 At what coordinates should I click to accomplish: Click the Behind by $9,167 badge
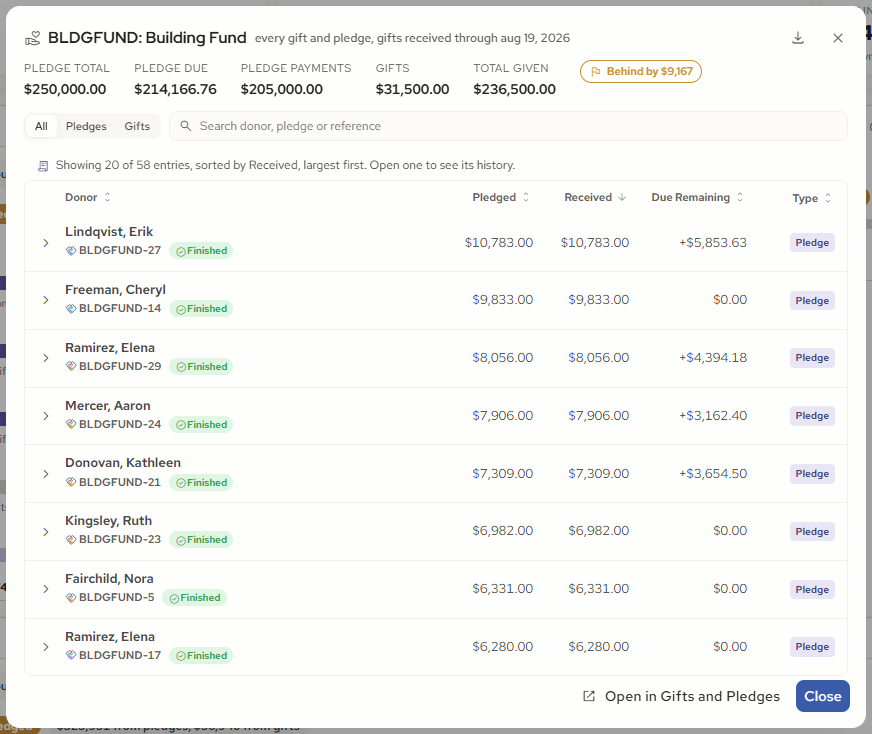click(x=641, y=72)
